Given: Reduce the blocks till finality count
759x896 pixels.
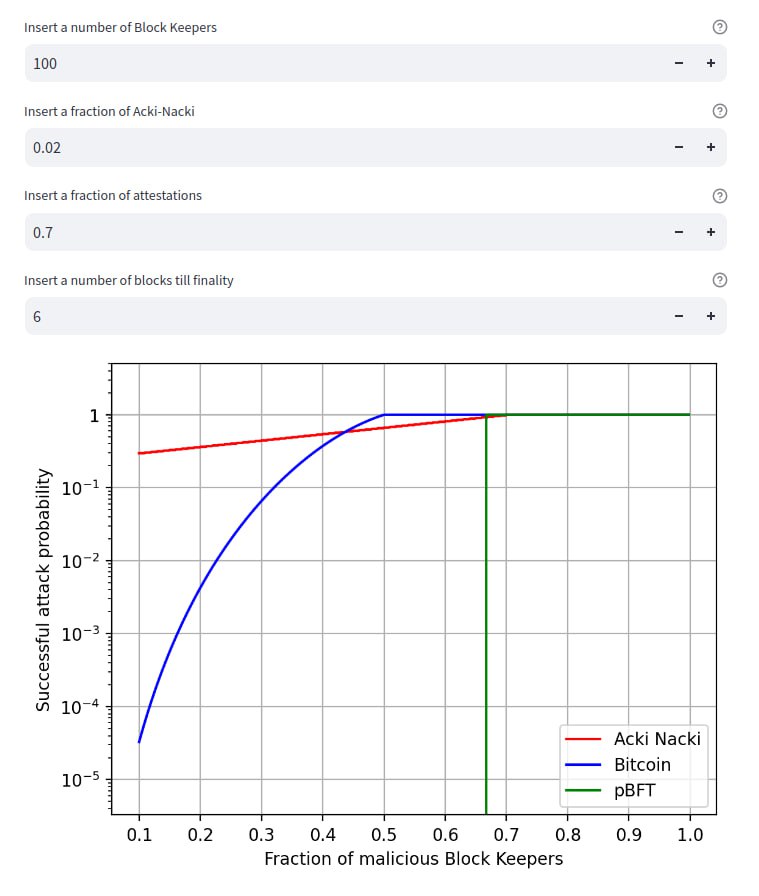Looking at the screenshot, I should [x=678, y=316].
